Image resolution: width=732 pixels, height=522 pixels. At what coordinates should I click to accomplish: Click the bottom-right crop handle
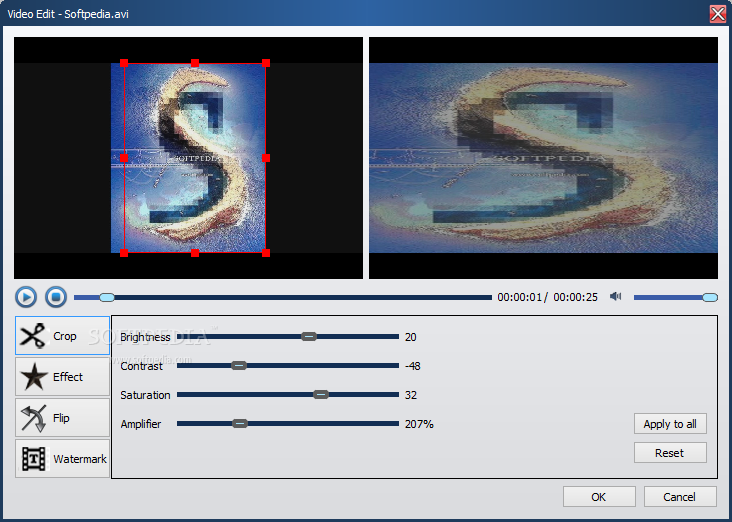click(266, 253)
